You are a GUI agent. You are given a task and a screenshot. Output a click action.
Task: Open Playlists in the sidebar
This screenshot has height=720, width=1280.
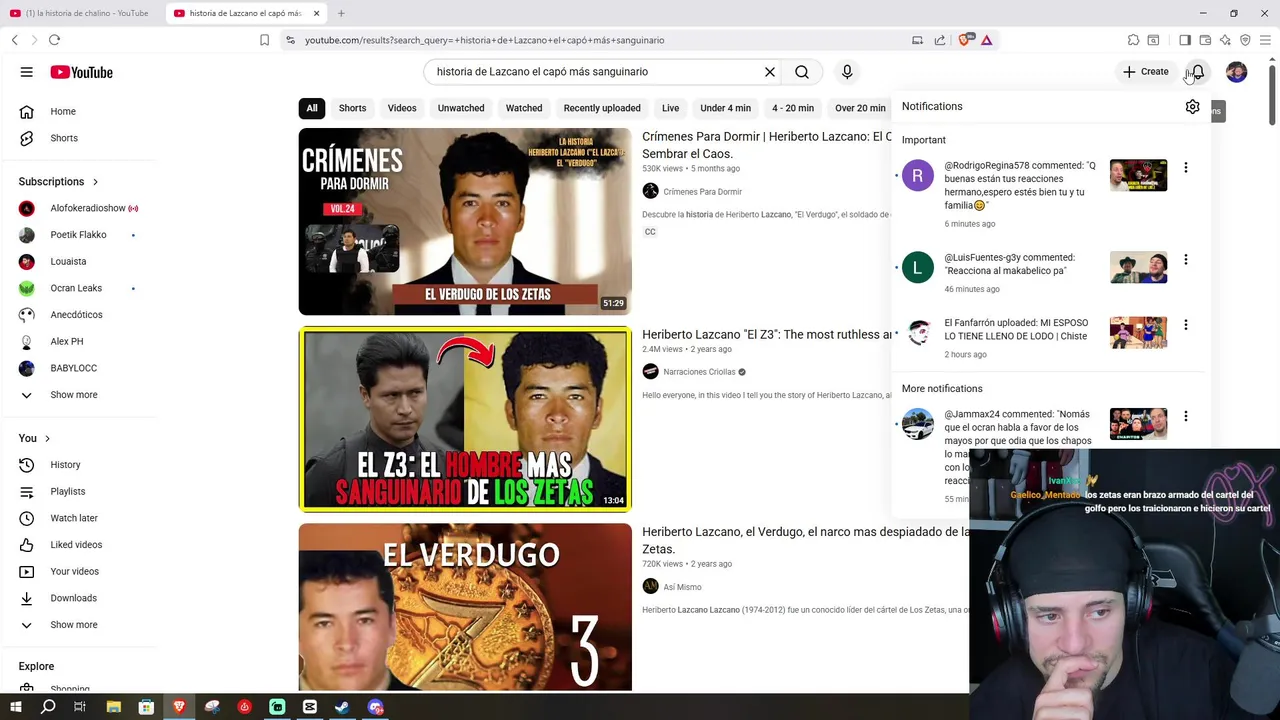coord(67,491)
